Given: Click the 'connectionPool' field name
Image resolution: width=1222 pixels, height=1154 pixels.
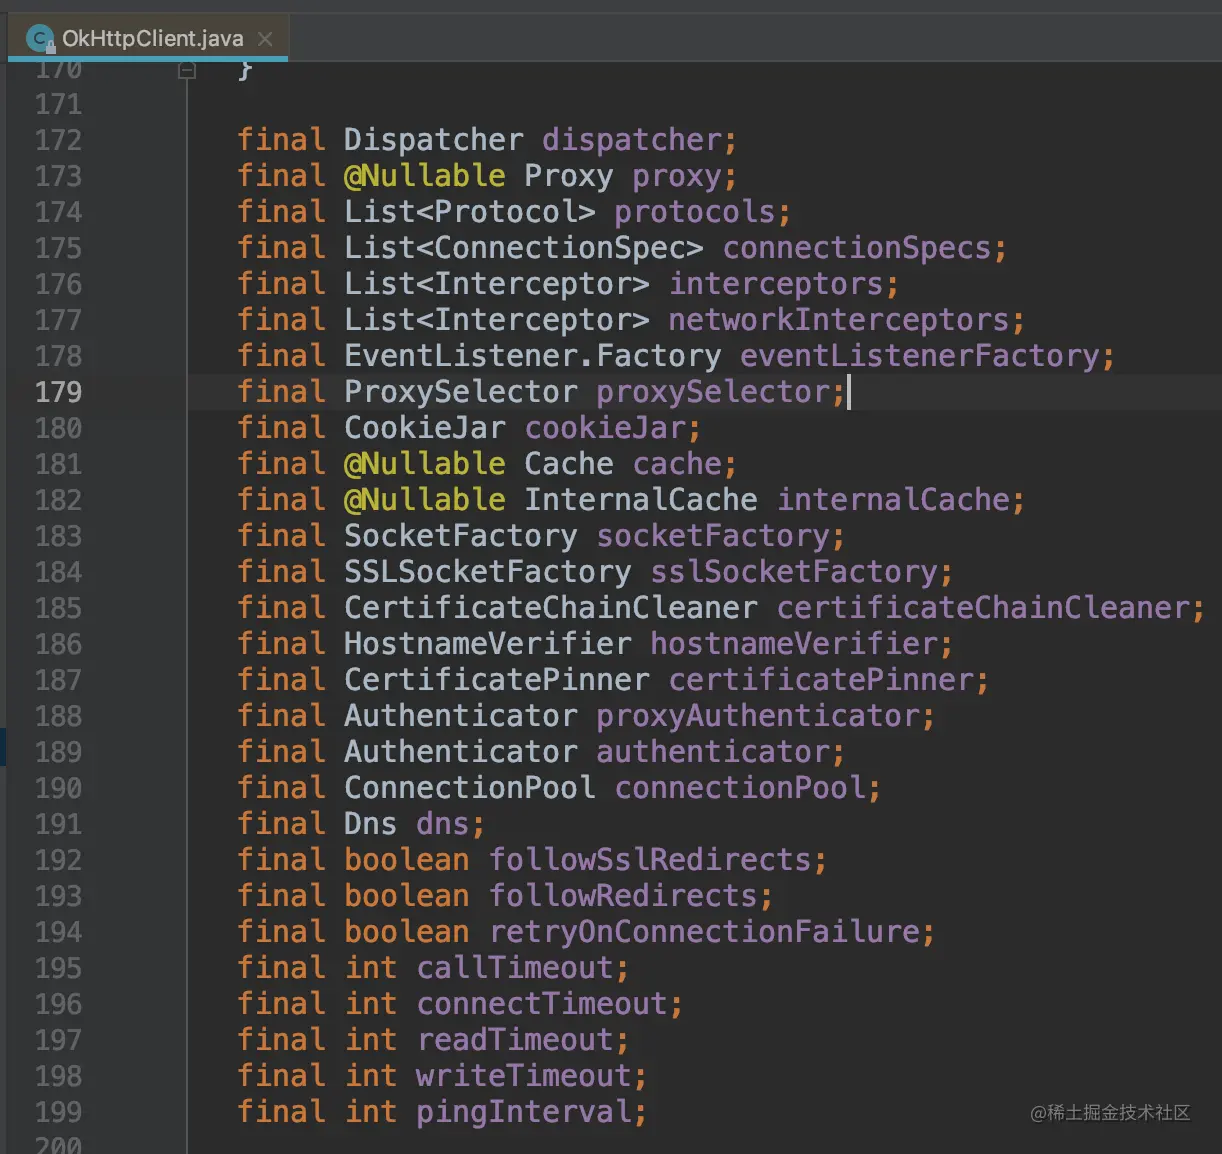Looking at the screenshot, I should pyautogui.click(x=740, y=788).
